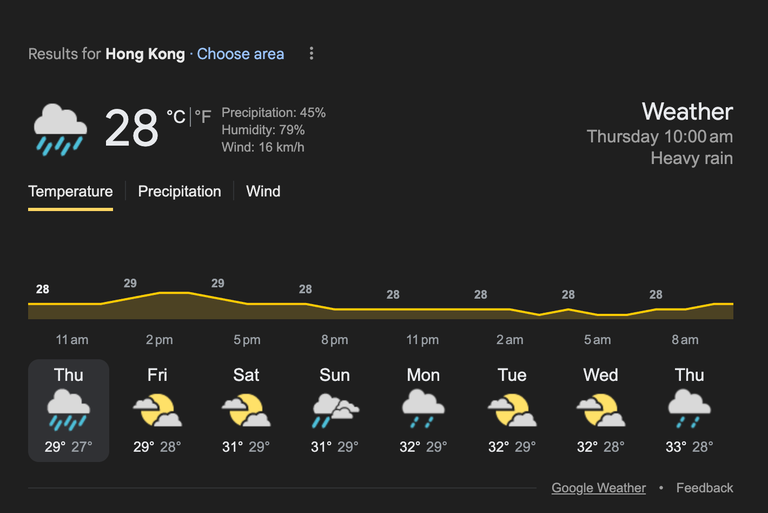Click the current heavy rain icon

[60, 129]
